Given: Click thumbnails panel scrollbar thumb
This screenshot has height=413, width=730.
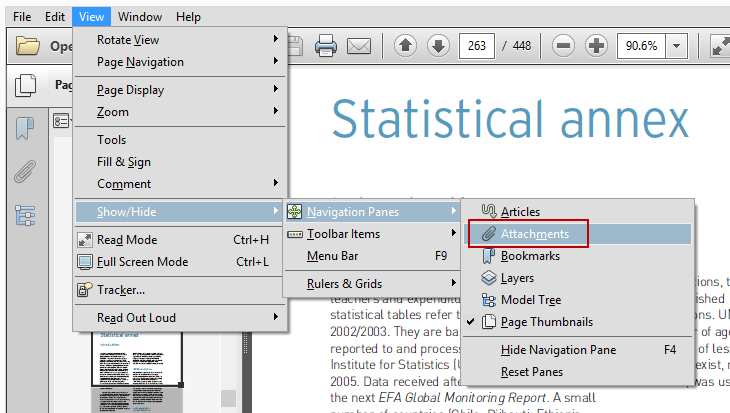Looking at the screenshot, I should click(228, 399).
